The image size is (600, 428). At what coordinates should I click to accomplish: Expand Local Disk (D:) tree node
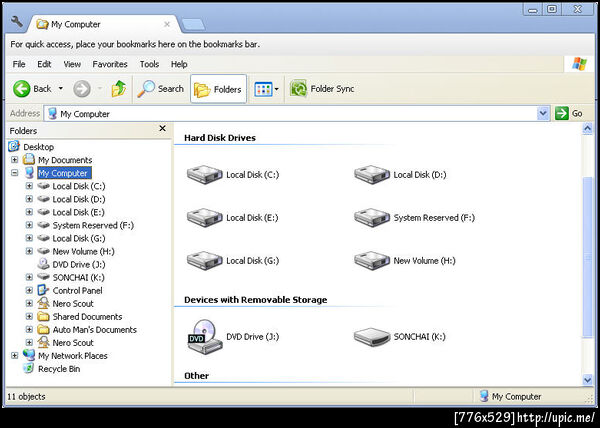[x=29, y=199]
